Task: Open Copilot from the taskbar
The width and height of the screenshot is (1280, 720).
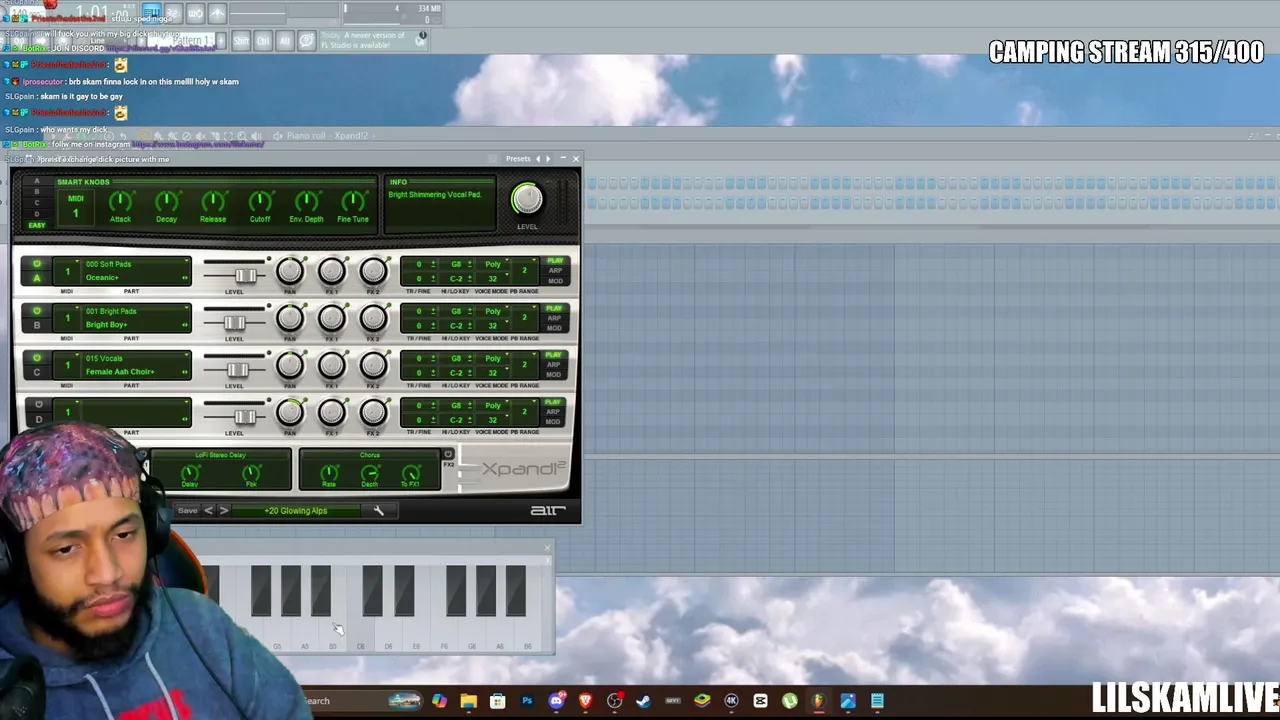Action: pyautogui.click(x=439, y=701)
